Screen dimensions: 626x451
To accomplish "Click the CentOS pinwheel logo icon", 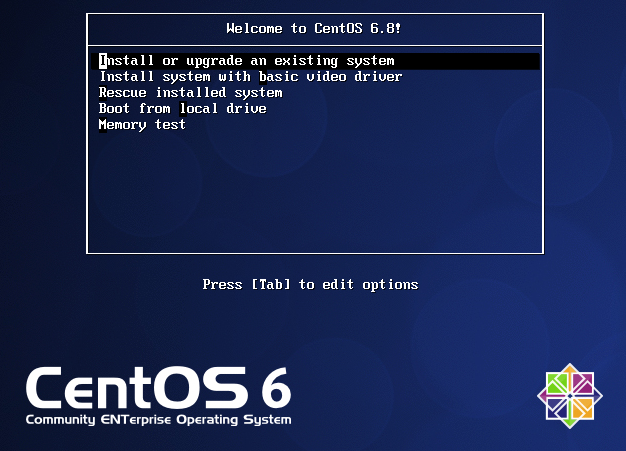I will tap(570, 396).
